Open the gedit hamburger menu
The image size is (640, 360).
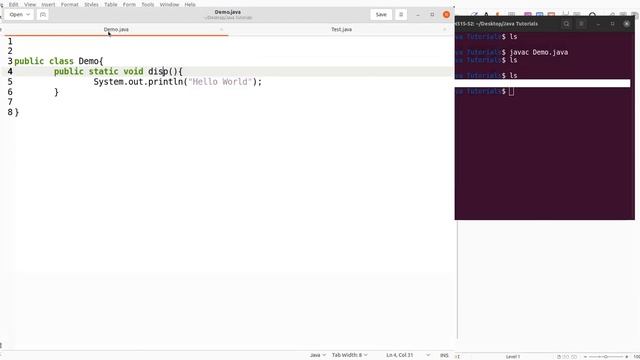click(401, 15)
